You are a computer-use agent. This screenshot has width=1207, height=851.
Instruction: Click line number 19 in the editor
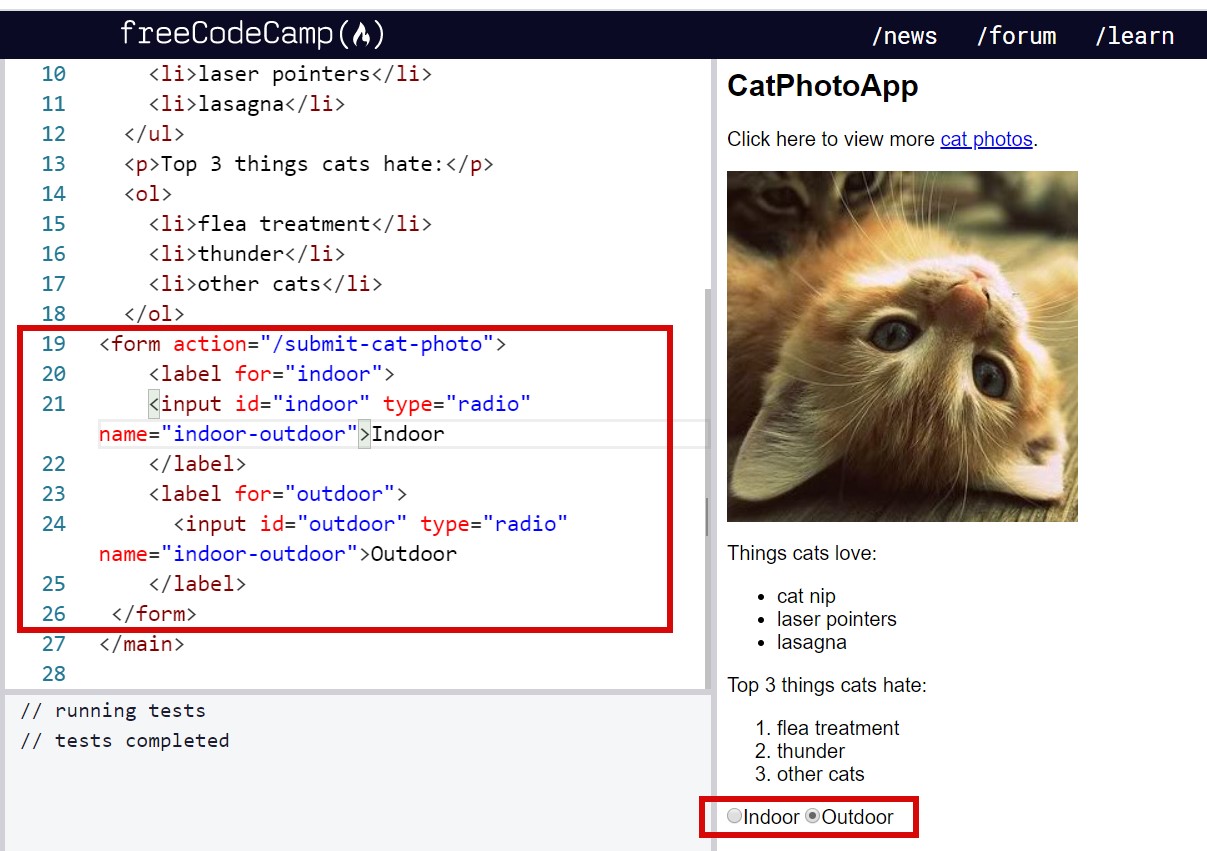coord(54,343)
